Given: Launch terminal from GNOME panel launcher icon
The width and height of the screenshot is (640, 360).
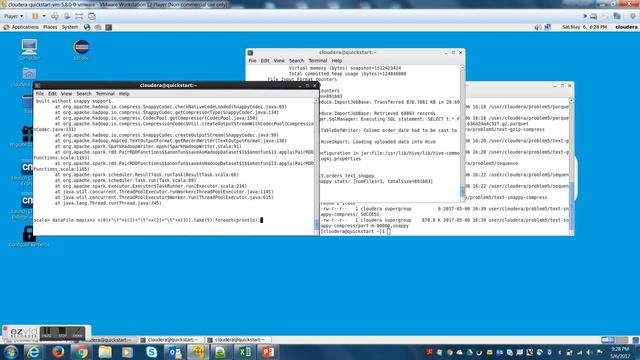Looking at the screenshot, I should (x=109, y=27).
